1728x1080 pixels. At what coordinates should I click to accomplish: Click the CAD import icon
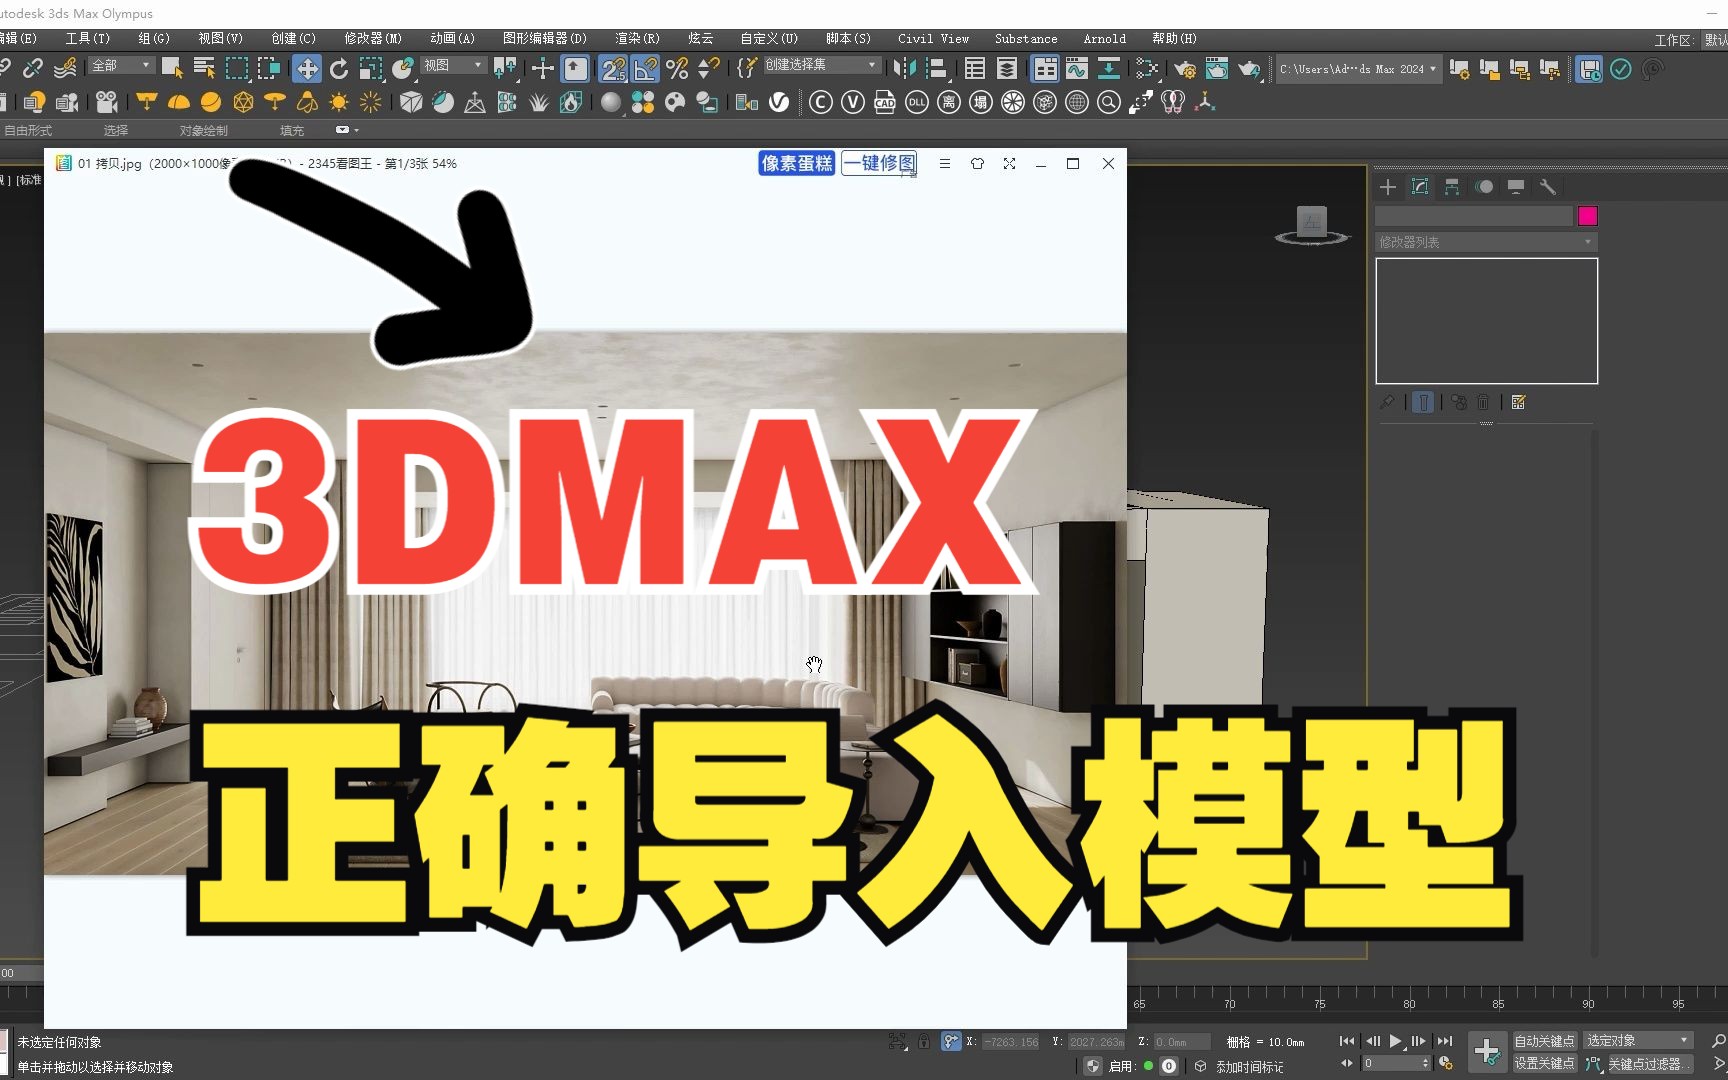click(x=885, y=102)
